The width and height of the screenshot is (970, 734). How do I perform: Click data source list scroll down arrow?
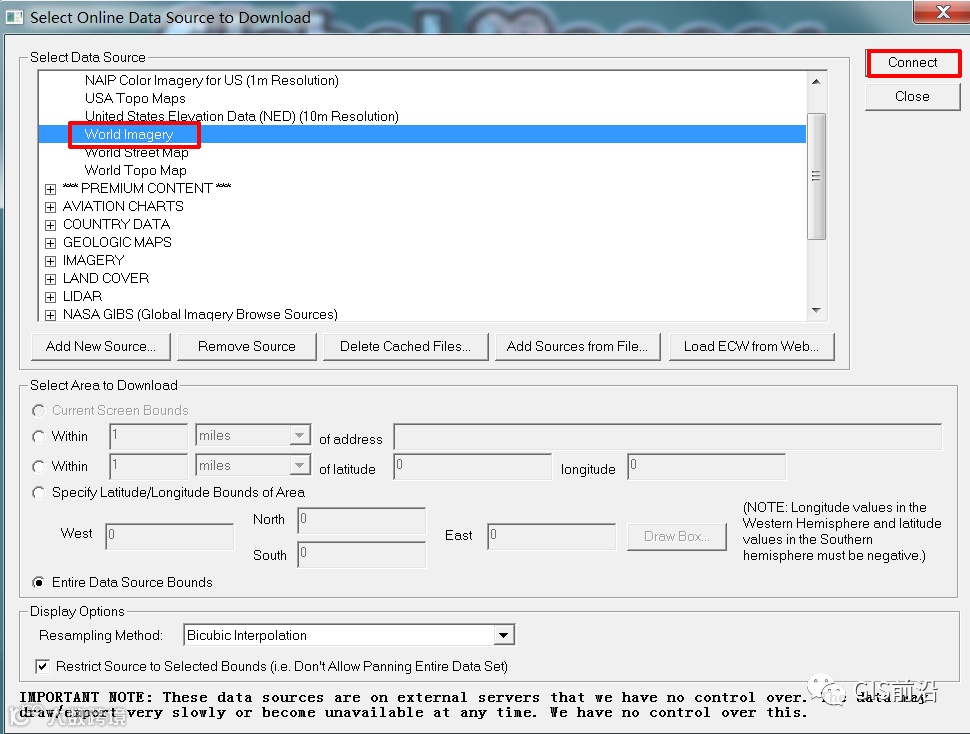tap(817, 310)
